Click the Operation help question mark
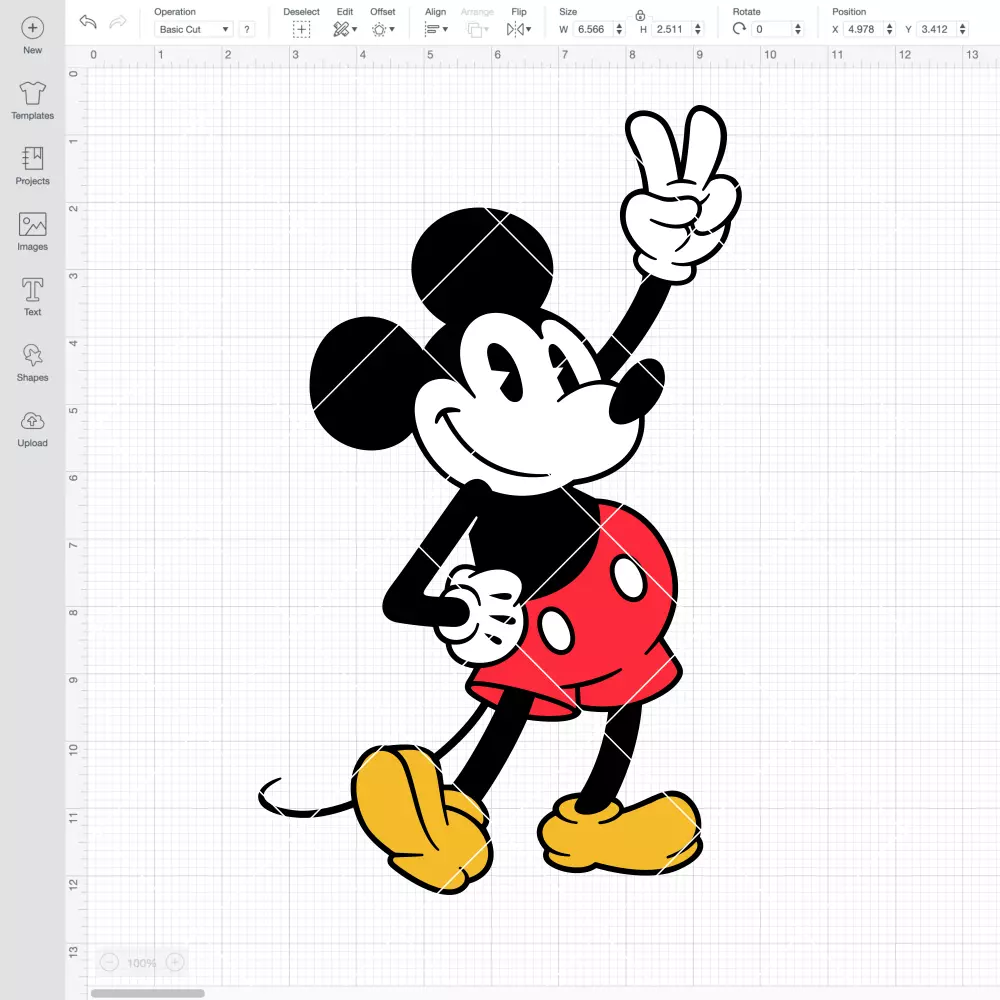Image resolution: width=1000 pixels, height=1000 pixels. [x=247, y=29]
